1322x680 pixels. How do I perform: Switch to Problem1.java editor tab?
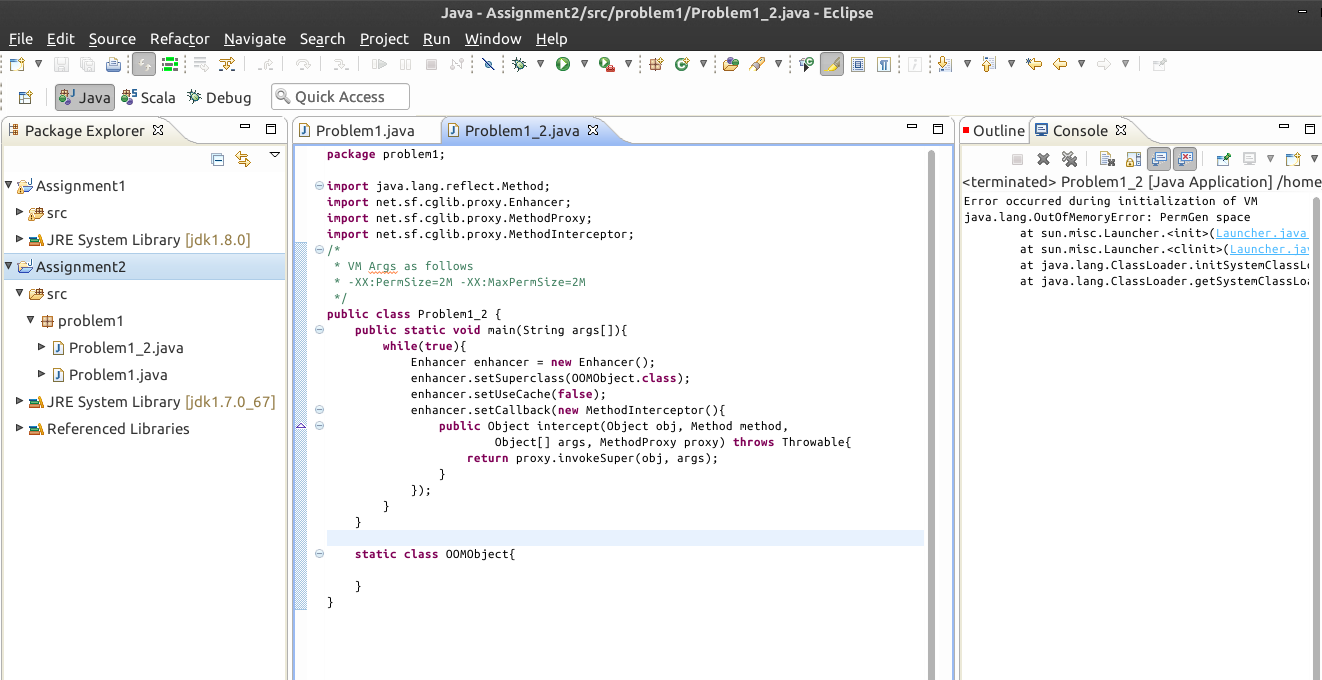pos(365,130)
